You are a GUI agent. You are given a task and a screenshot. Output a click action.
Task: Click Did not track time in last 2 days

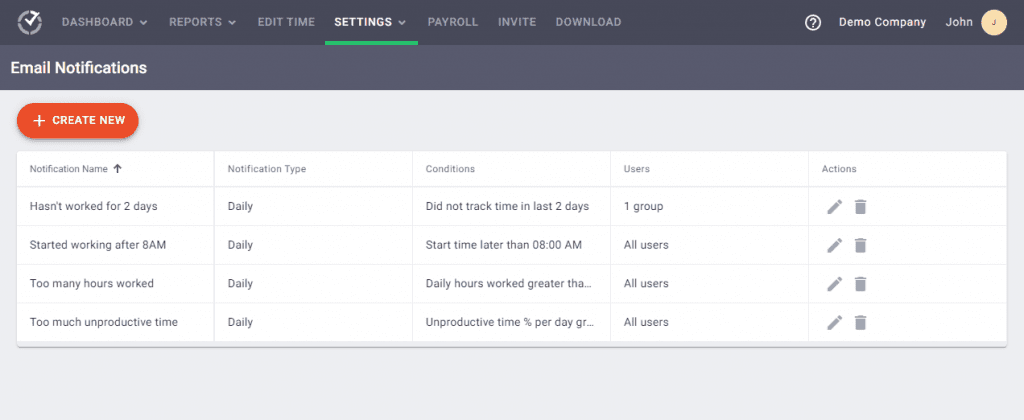(x=507, y=206)
